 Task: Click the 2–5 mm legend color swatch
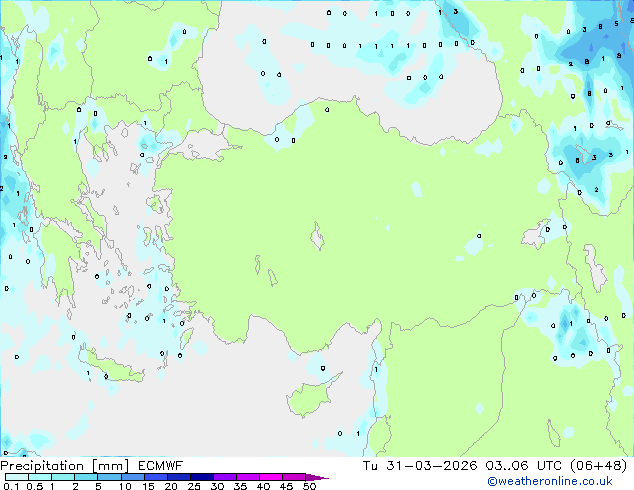tap(86, 477)
